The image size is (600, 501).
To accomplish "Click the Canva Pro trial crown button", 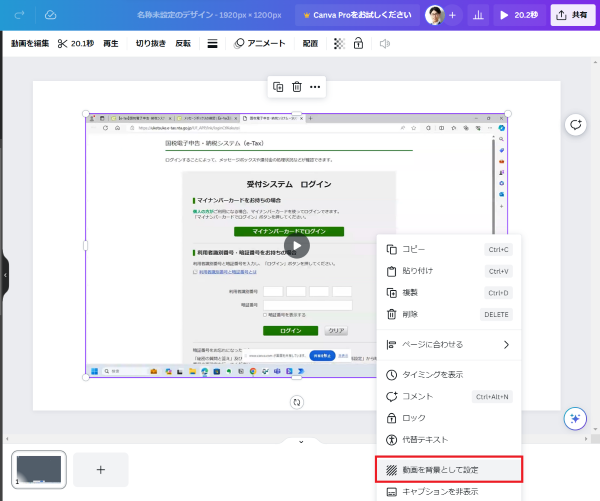I will [357, 15].
